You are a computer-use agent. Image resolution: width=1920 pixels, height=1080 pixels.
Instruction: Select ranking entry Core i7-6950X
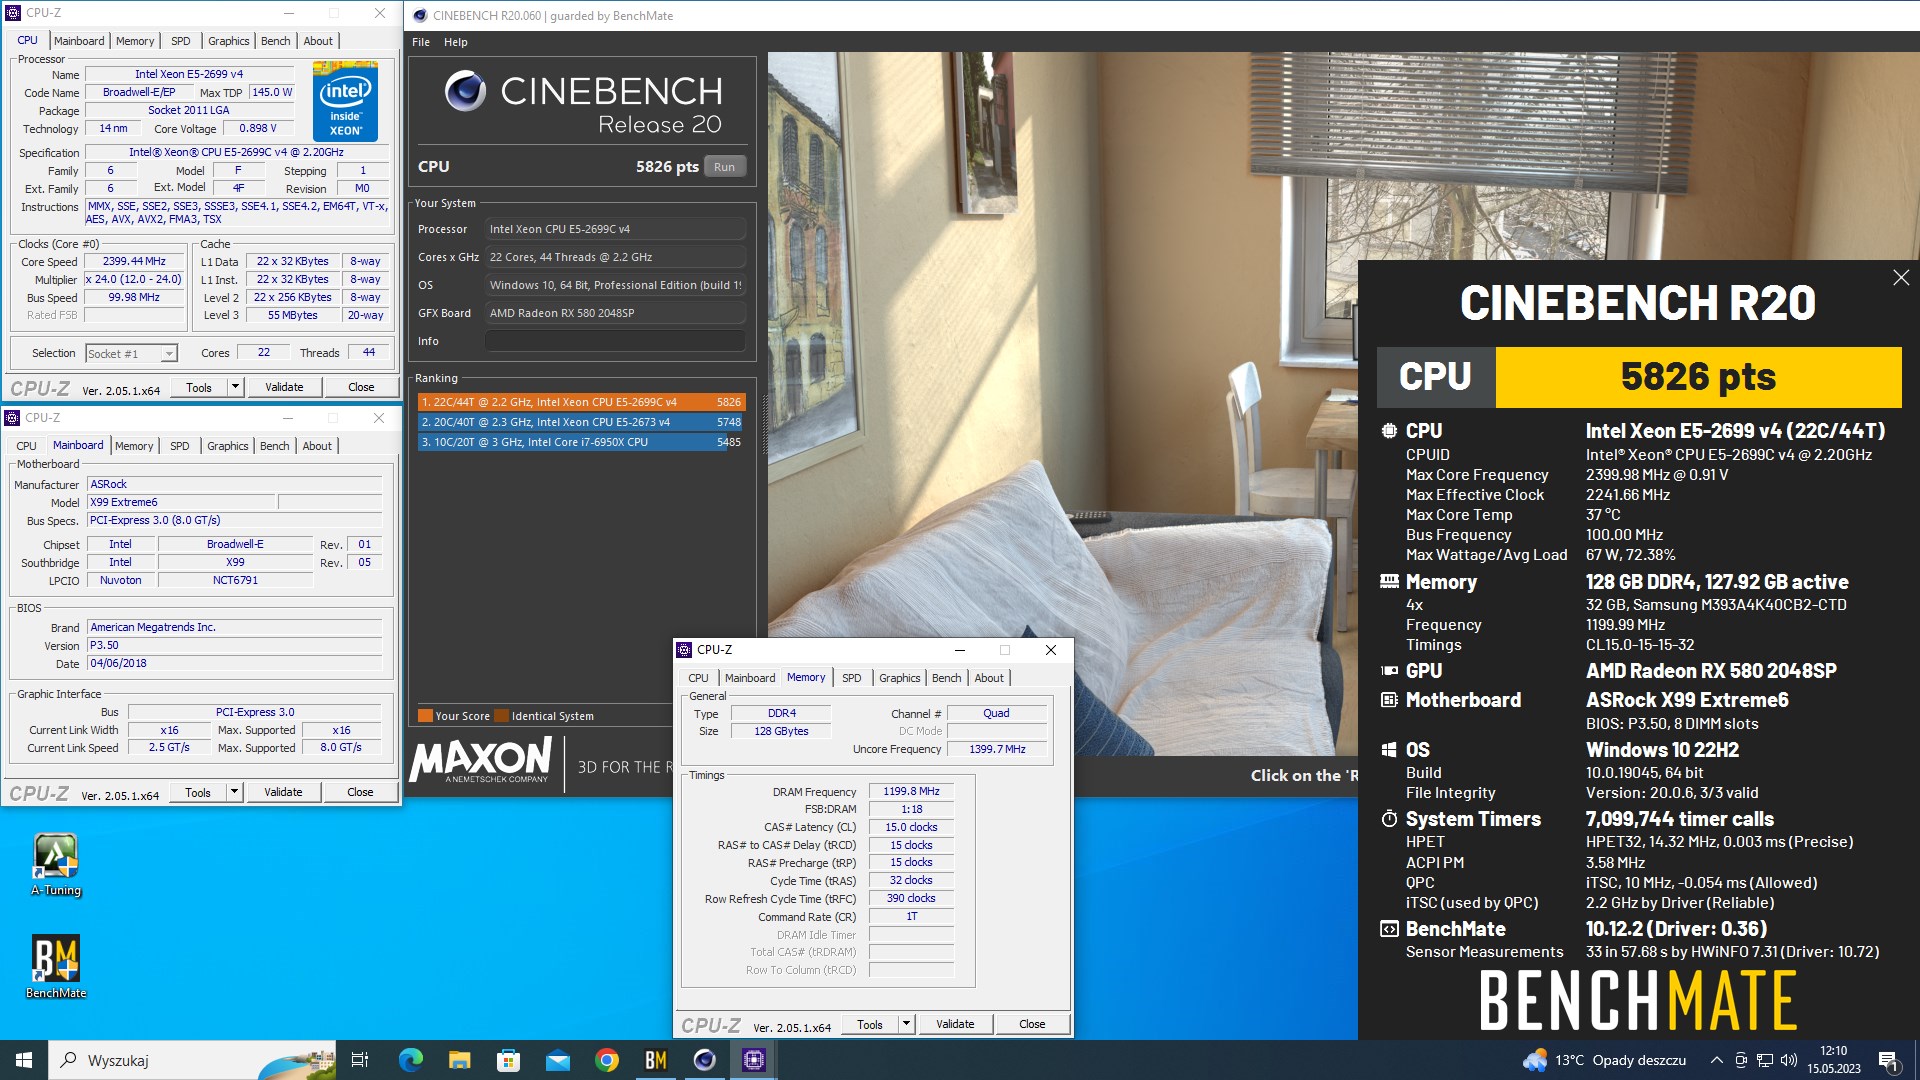581,442
